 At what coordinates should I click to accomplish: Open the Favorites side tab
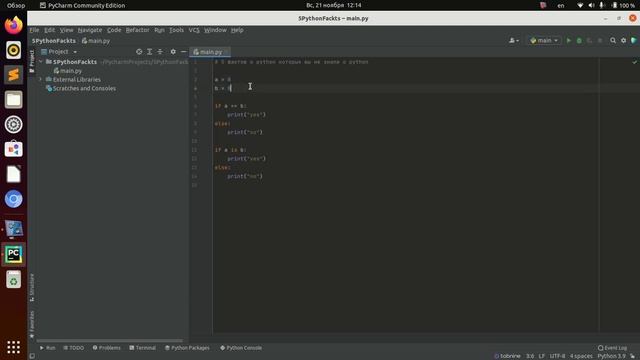point(32,324)
